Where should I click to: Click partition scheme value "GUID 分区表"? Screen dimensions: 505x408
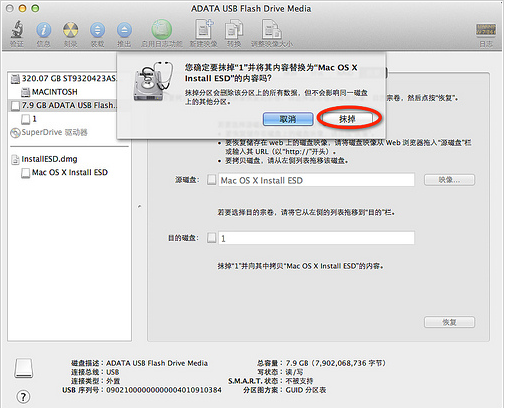pyautogui.click(x=306, y=390)
